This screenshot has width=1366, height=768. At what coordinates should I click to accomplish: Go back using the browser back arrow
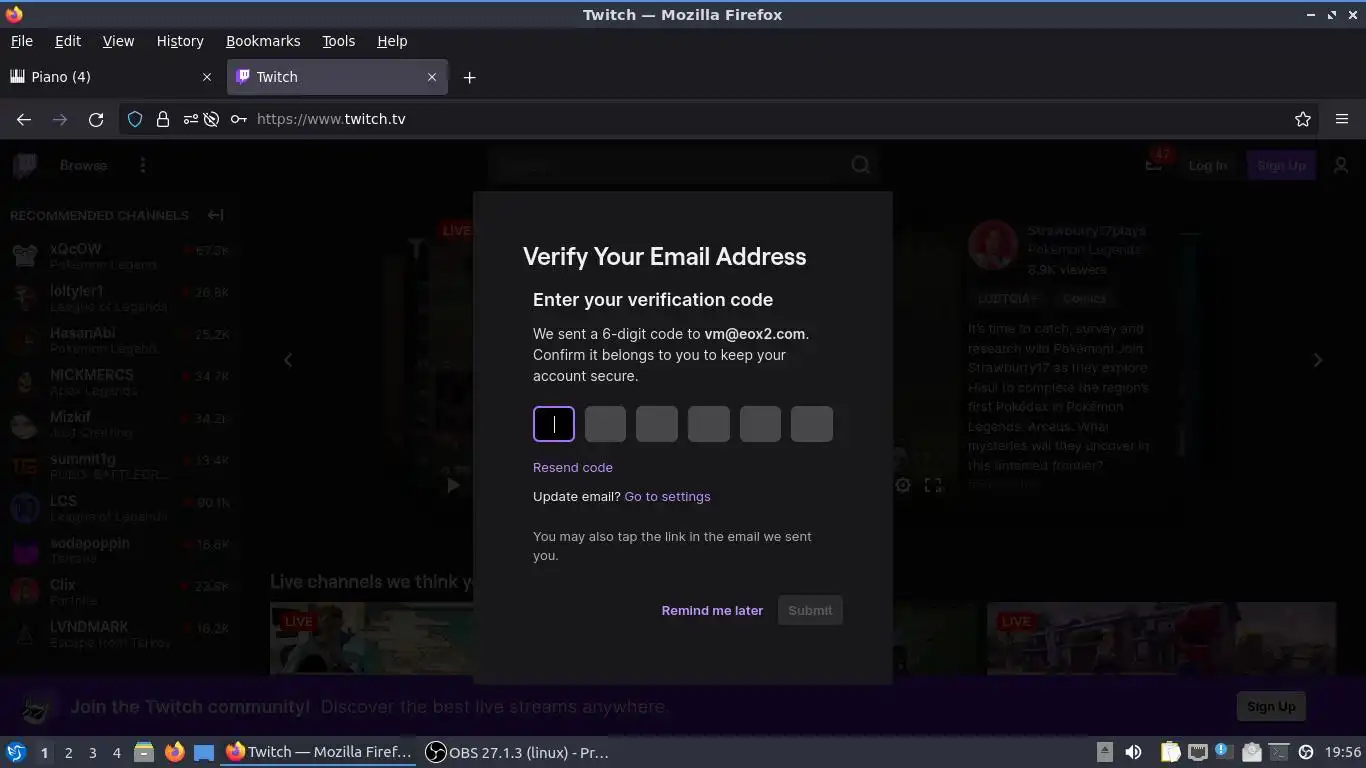[x=24, y=119]
